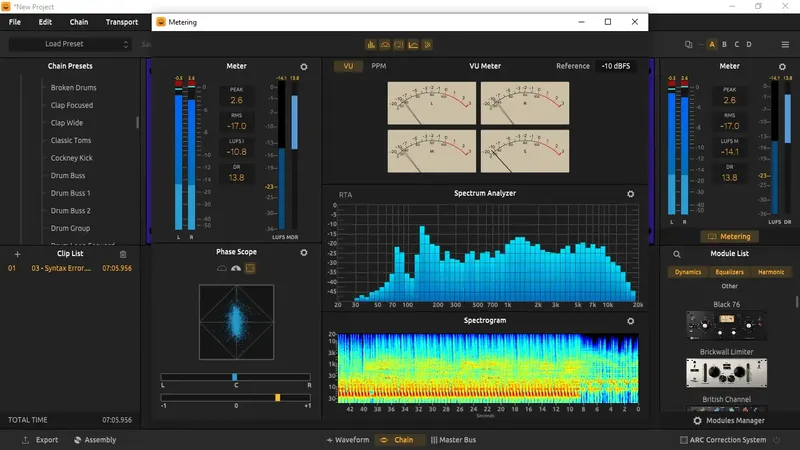Open Modules Manager
The width and height of the screenshot is (800, 450).
[x=729, y=421]
